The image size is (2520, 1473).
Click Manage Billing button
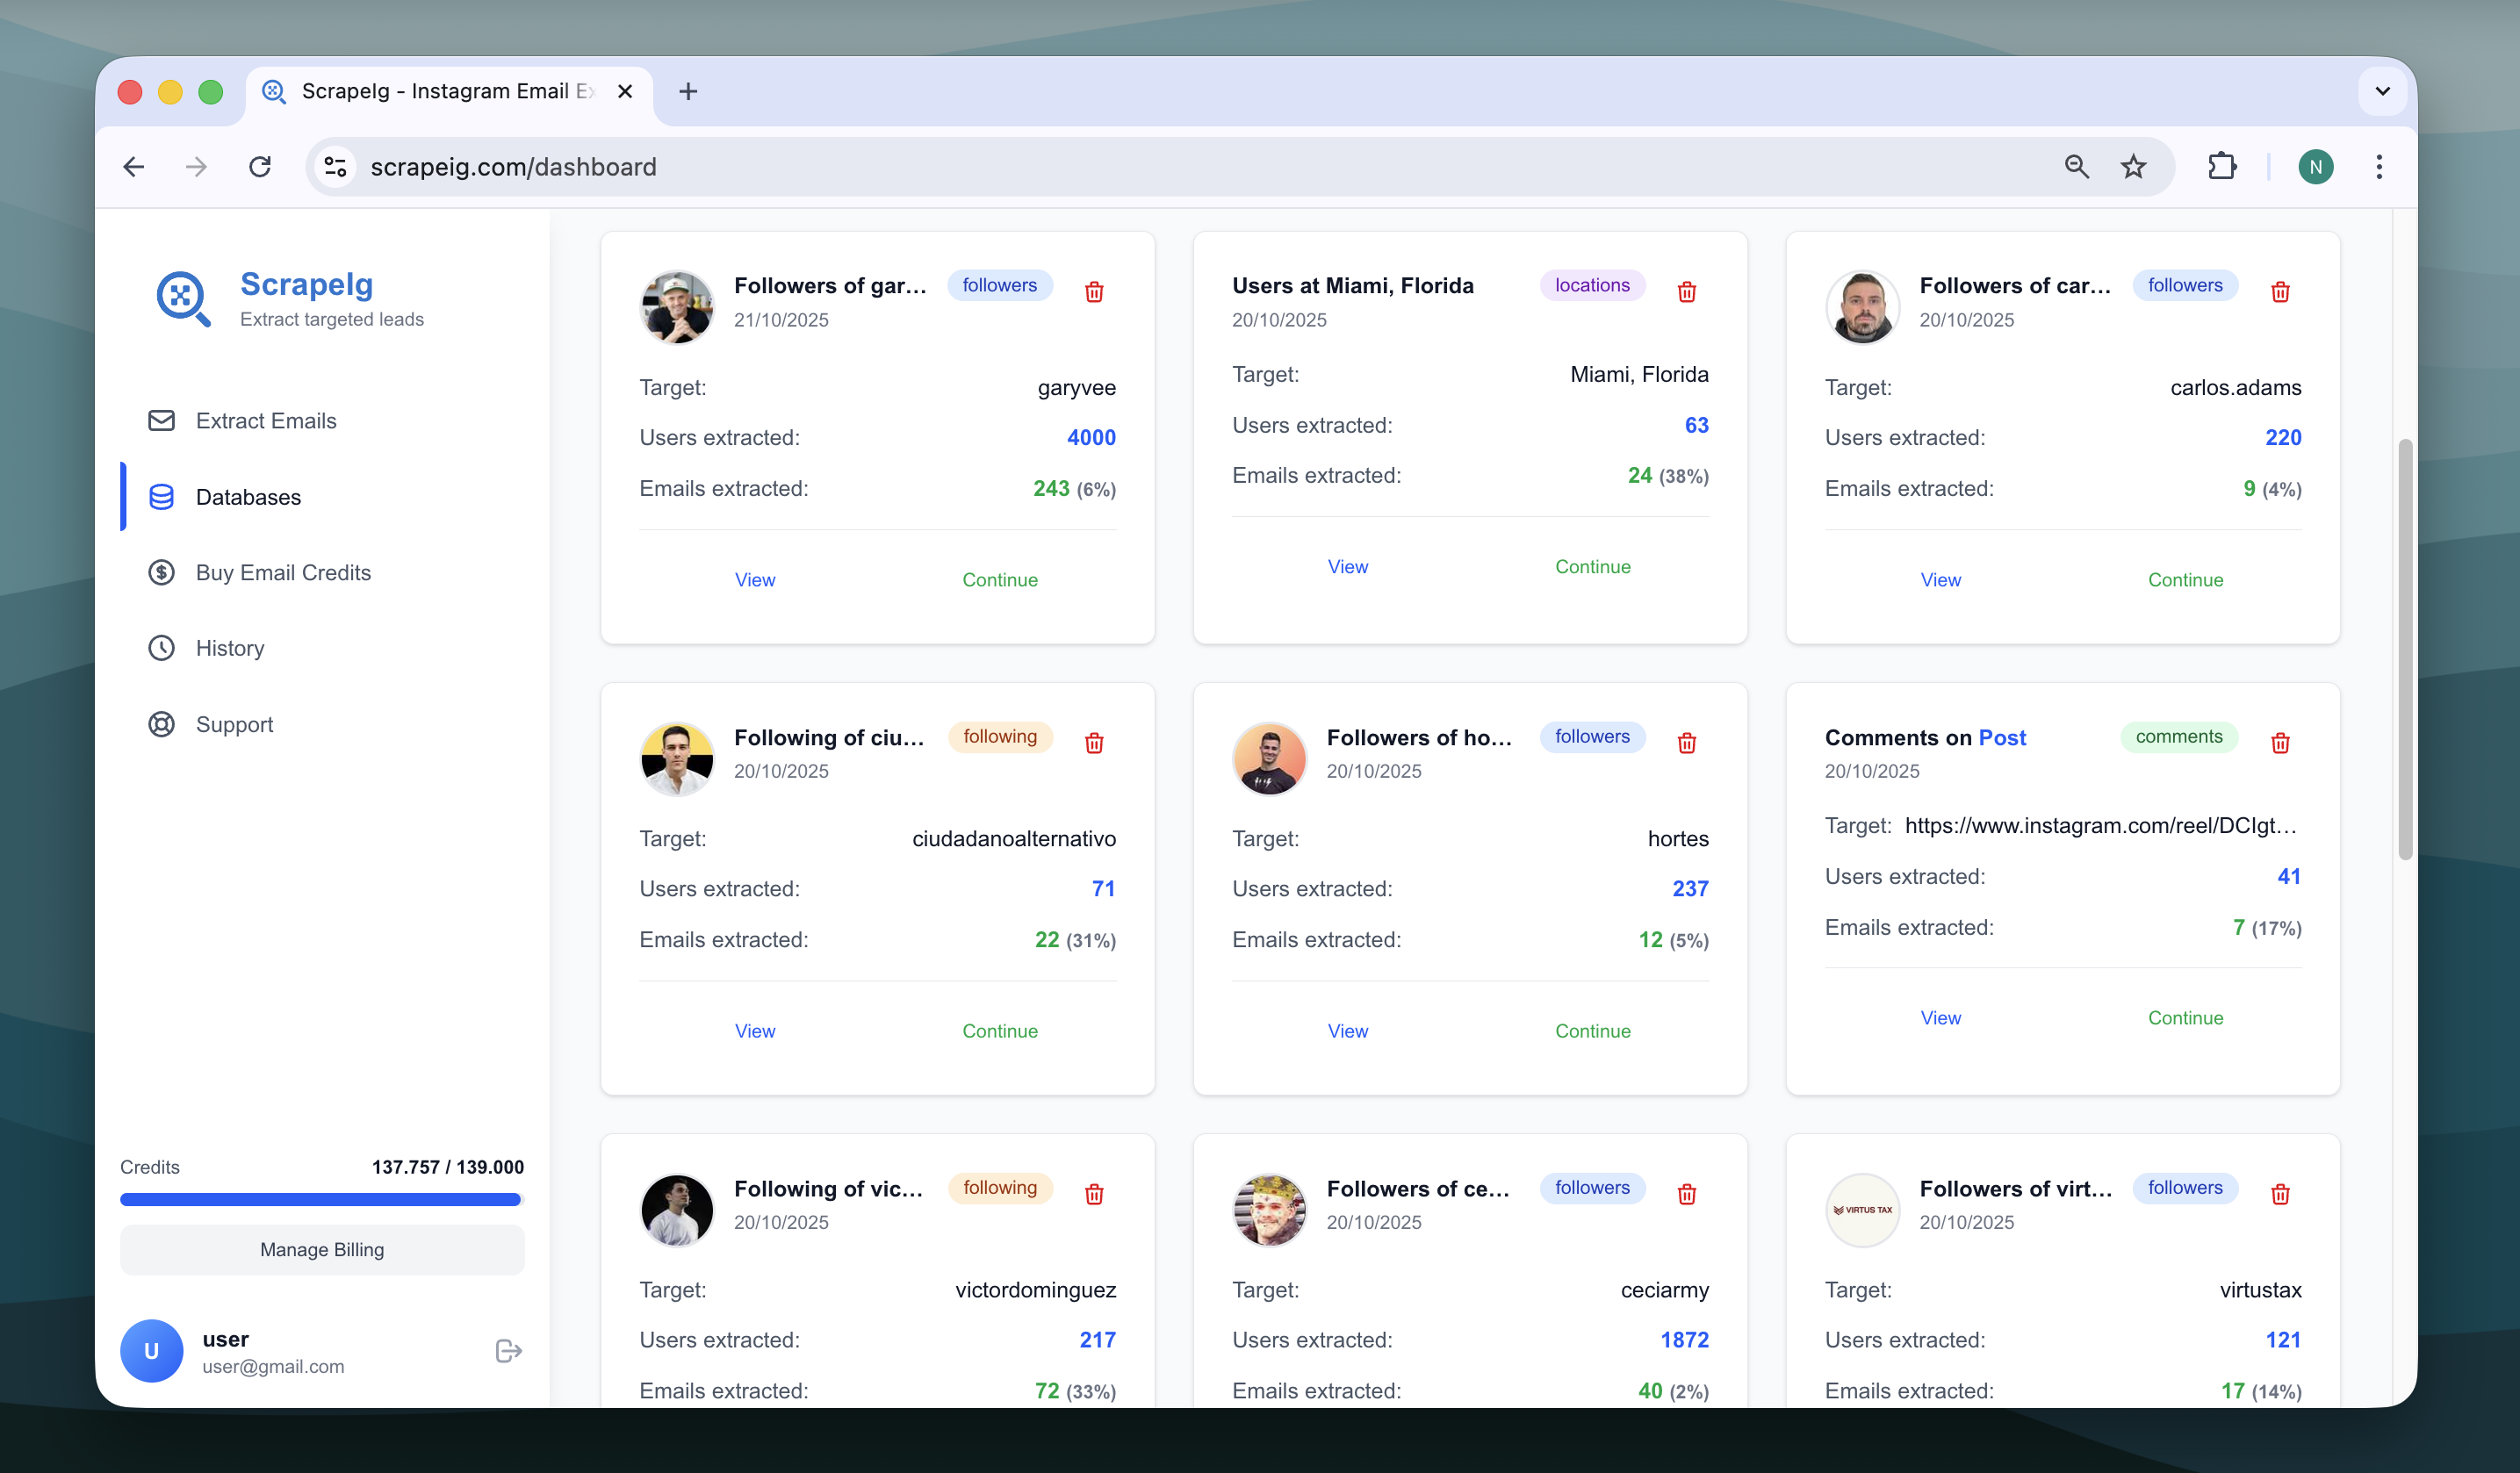point(322,1249)
